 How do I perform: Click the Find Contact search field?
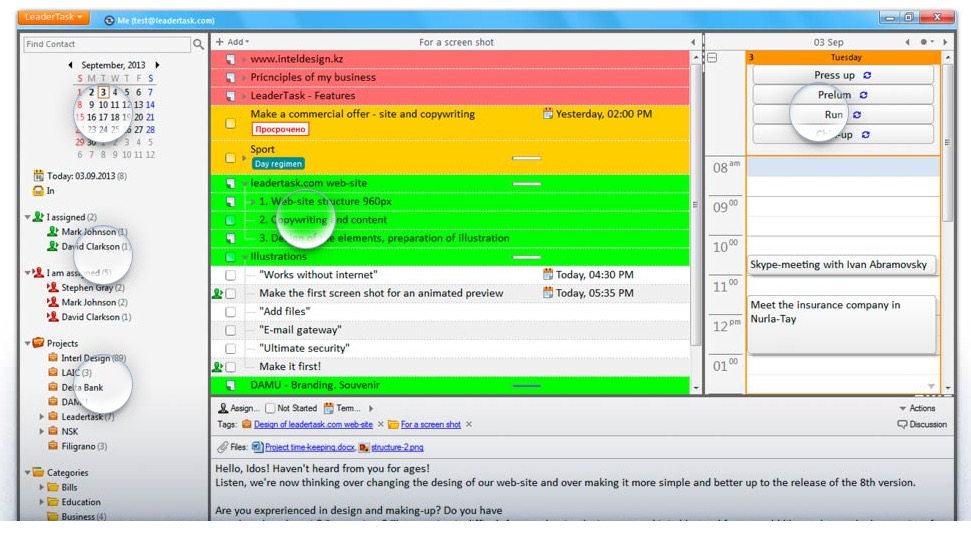pyautogui.click(x=107, y=44)
